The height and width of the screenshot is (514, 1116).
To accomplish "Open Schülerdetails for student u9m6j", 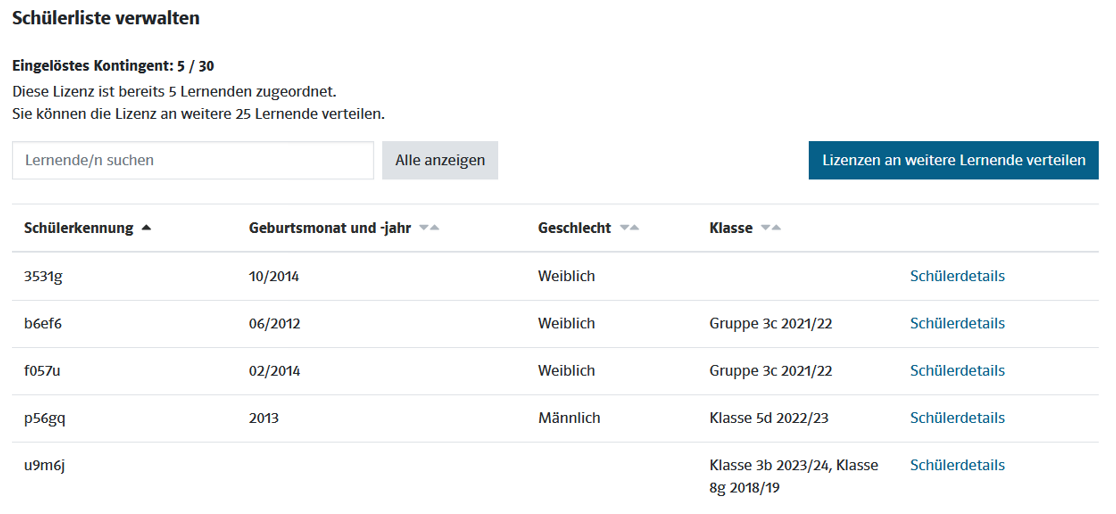I will (x=956, y=465).
